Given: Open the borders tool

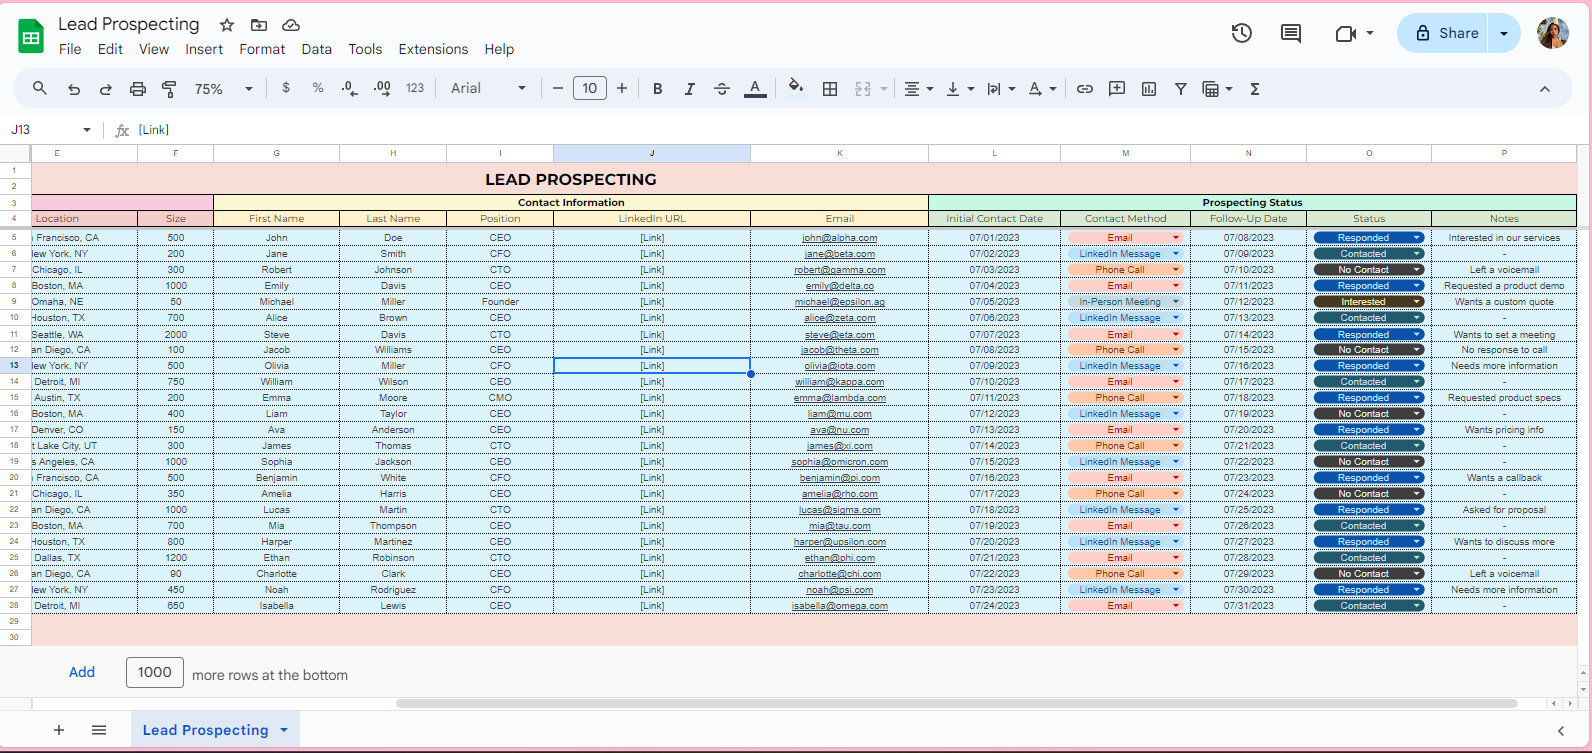Looking at the screenshot, I should coord(830,89).
